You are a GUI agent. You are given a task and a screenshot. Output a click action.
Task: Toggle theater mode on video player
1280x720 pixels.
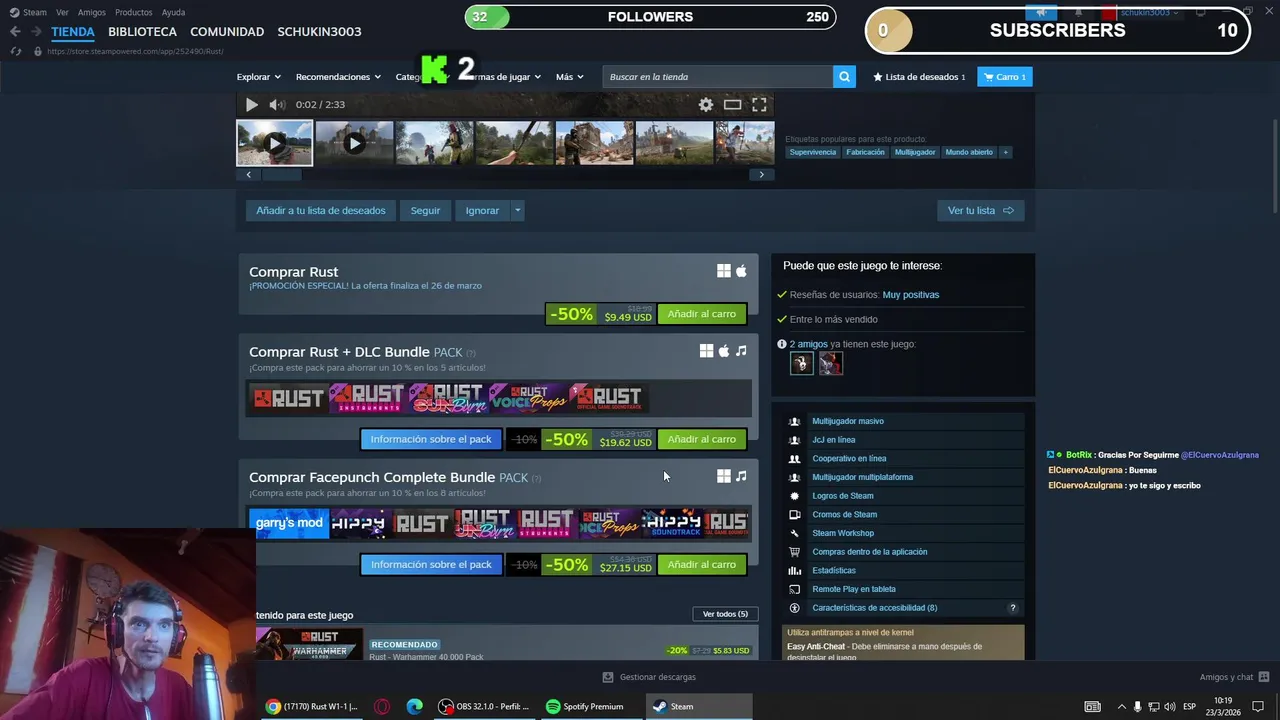tap(733, 104)
